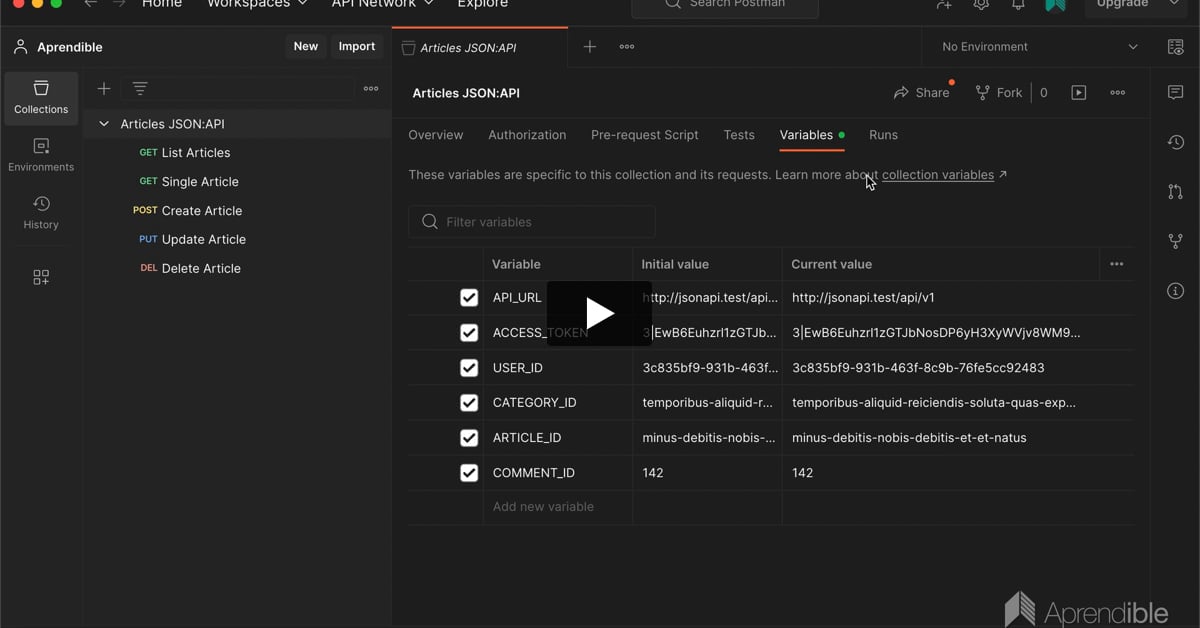Image resolution: width=1200 pixels, height=628 pixels.
Task: Click the Run collection play icon
Action: pos(1079,93)
